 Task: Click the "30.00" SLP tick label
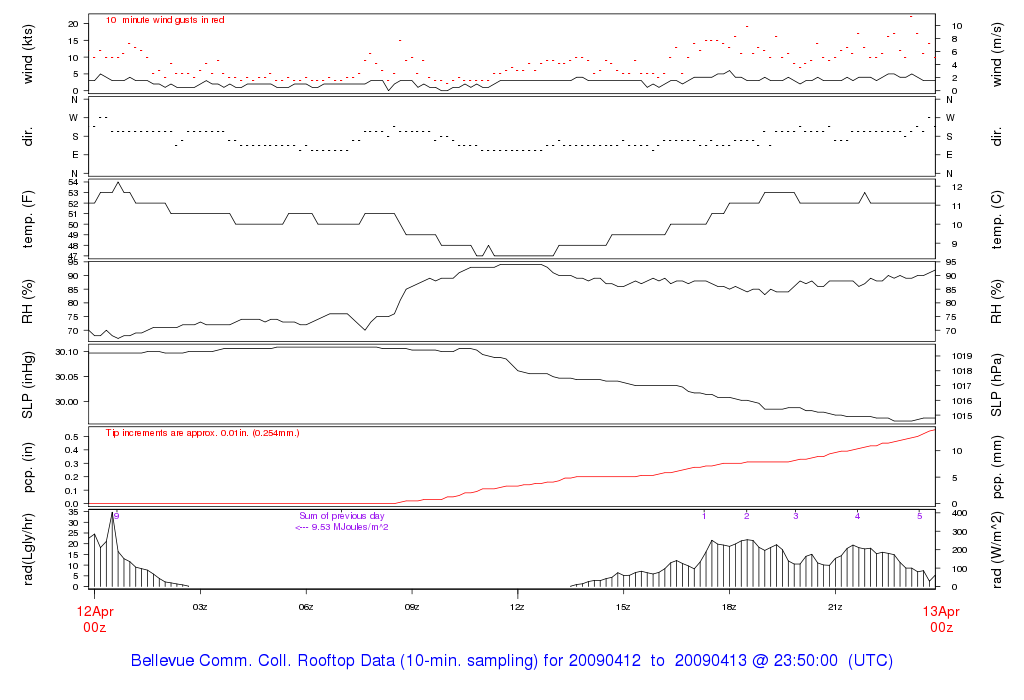coord(67,402)
